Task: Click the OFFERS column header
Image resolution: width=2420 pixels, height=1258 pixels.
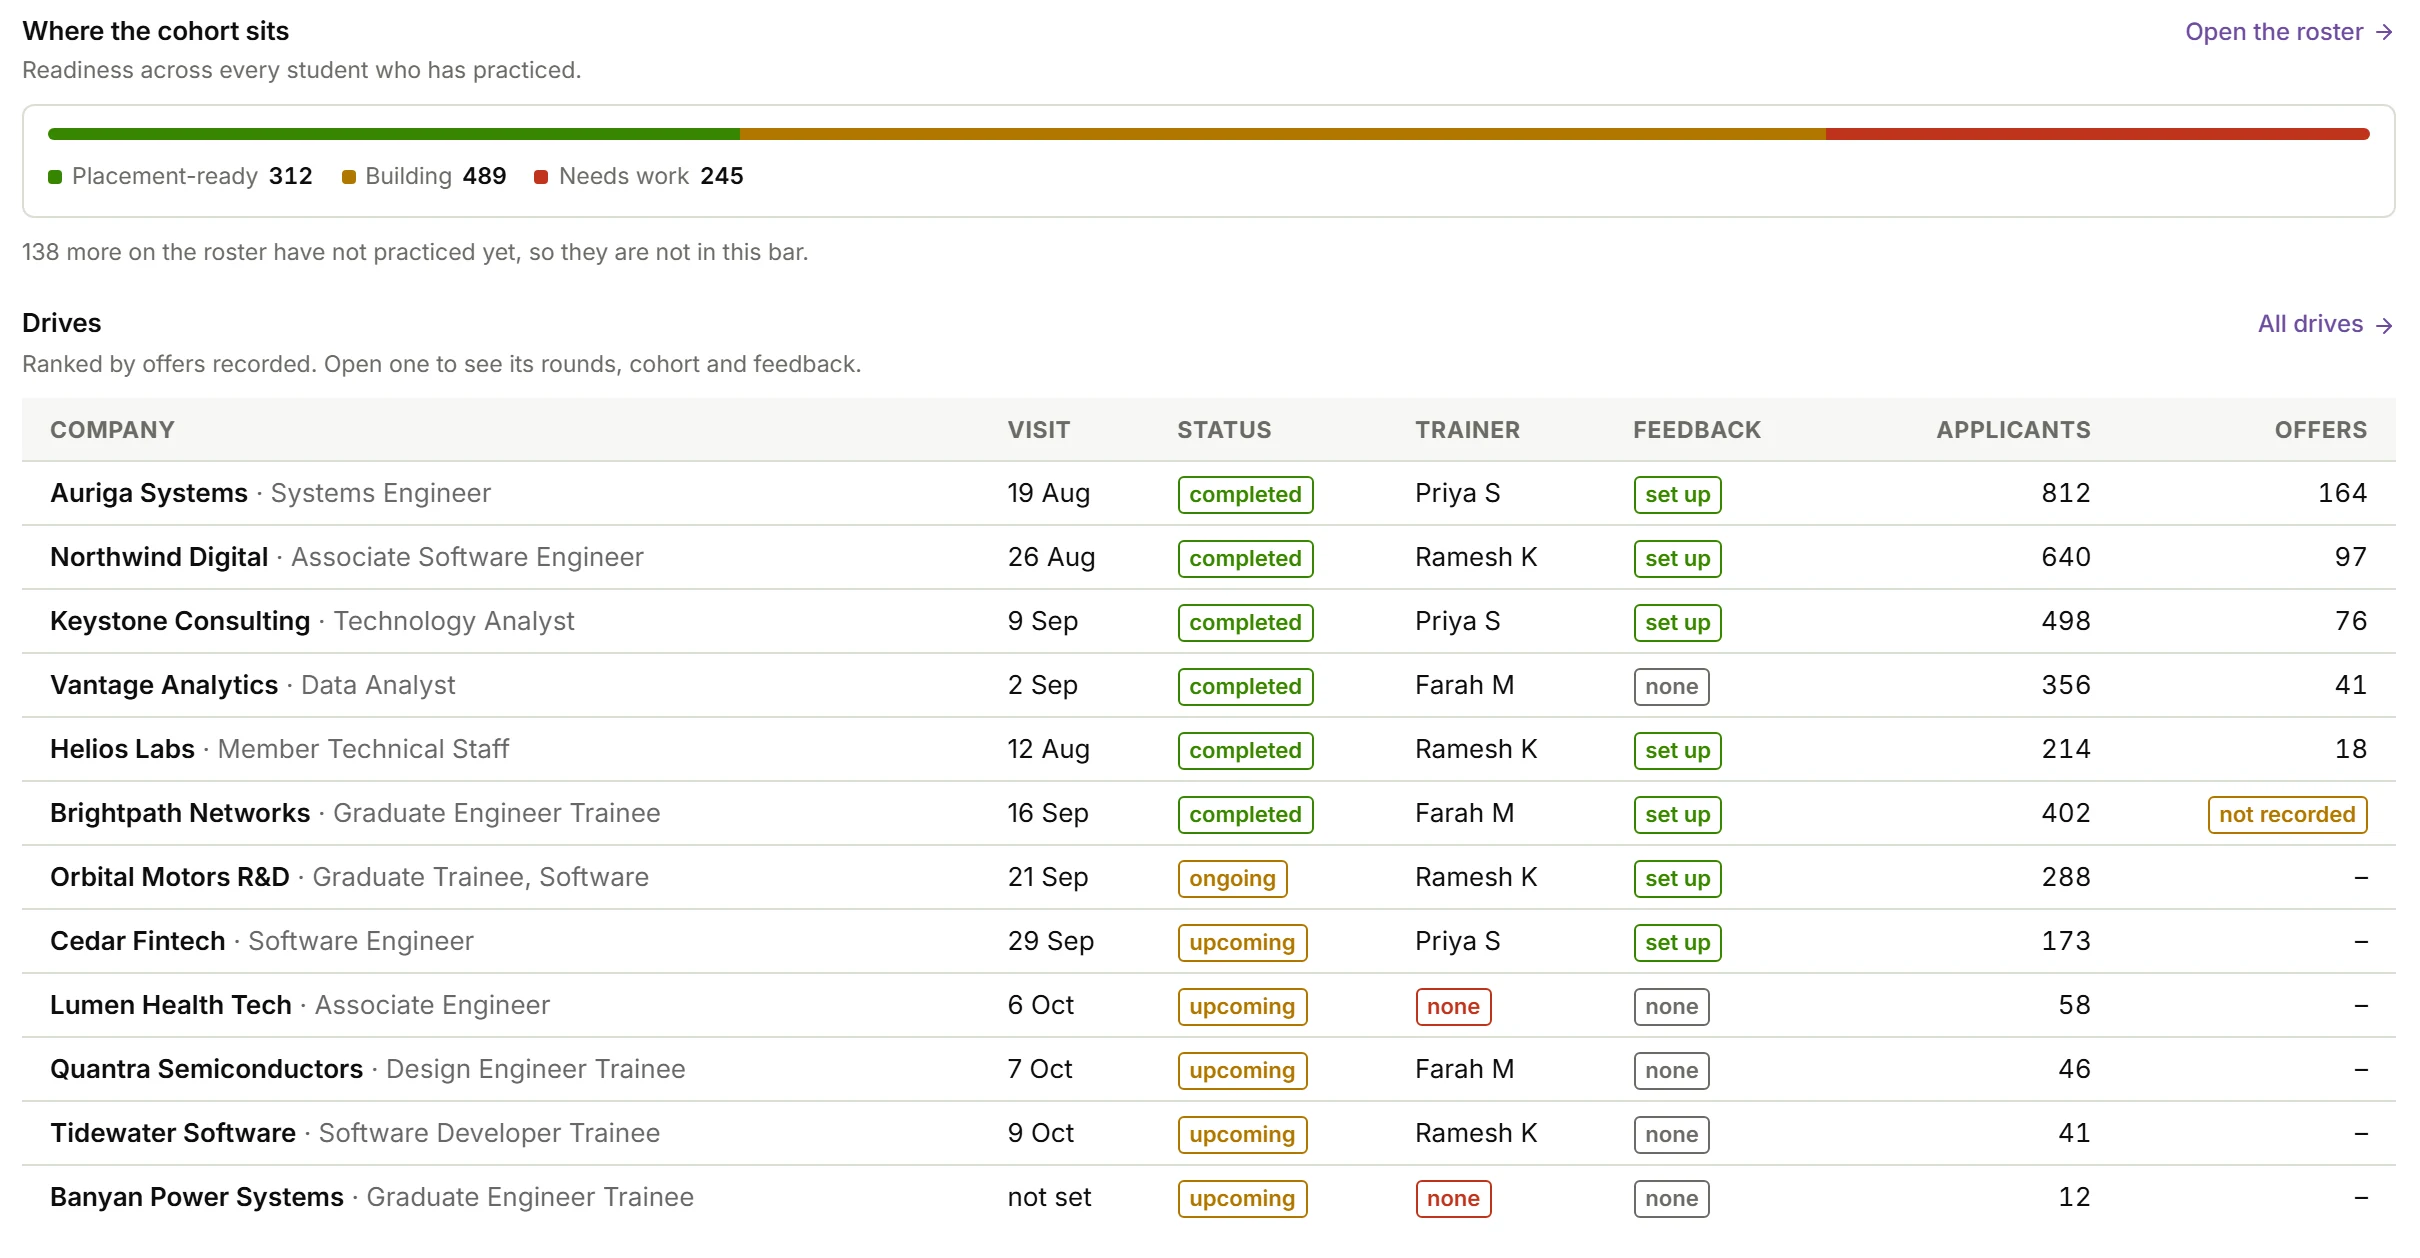Action: point(2320,430)
